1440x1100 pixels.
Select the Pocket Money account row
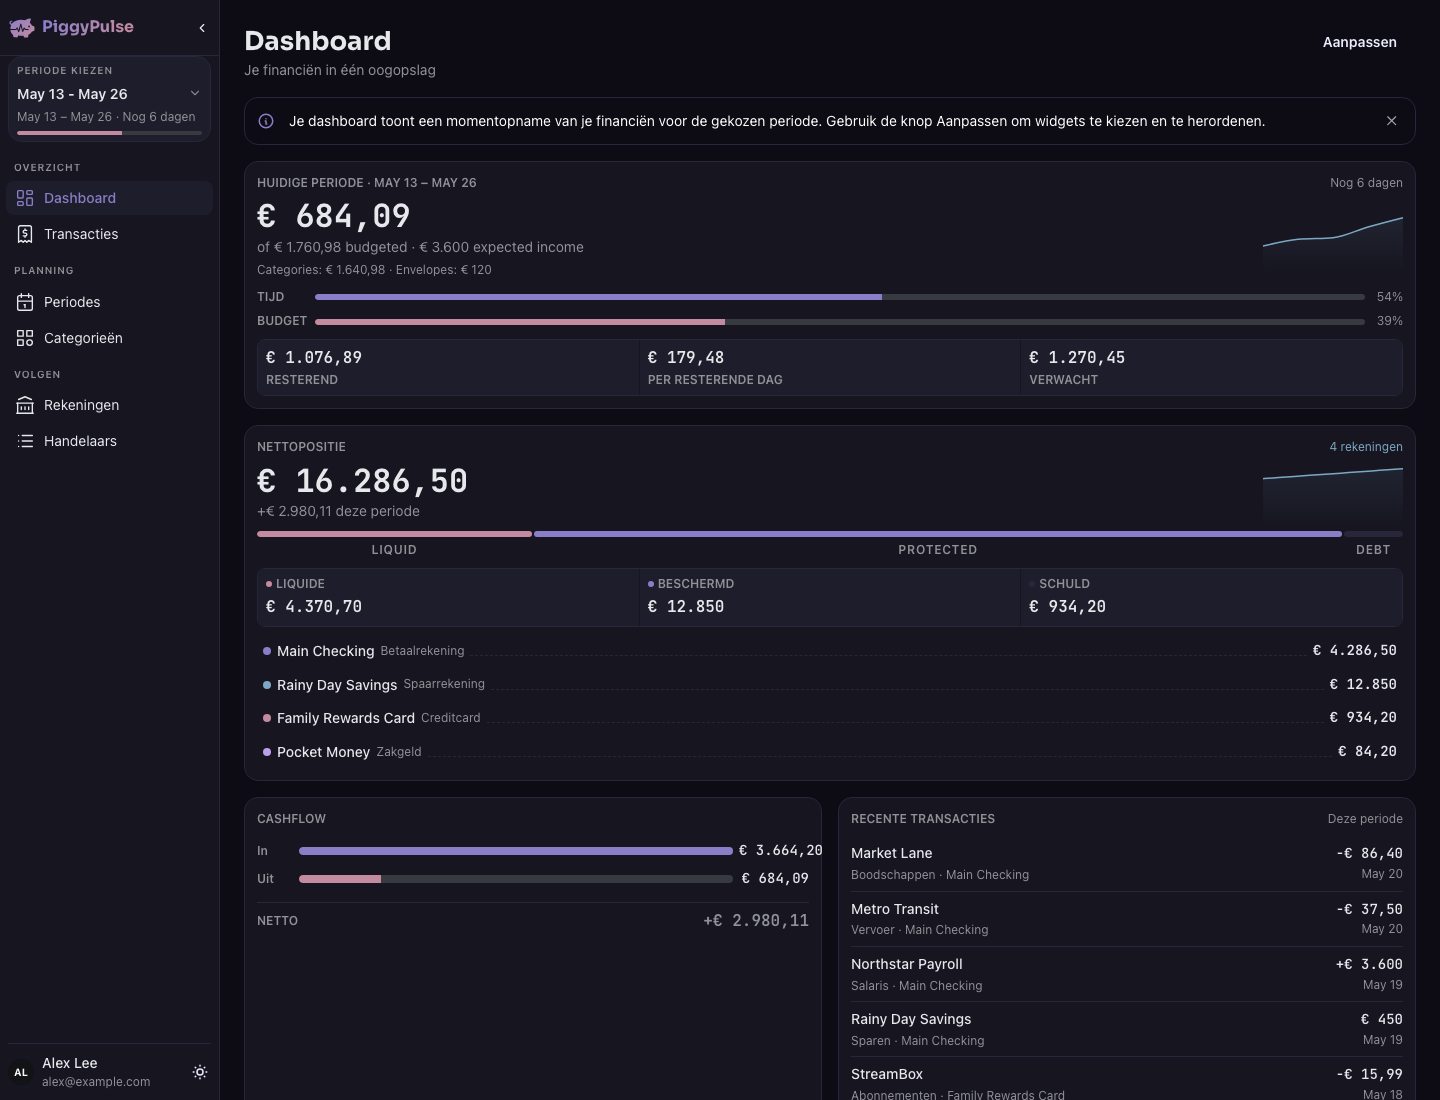tap(830, 752)
